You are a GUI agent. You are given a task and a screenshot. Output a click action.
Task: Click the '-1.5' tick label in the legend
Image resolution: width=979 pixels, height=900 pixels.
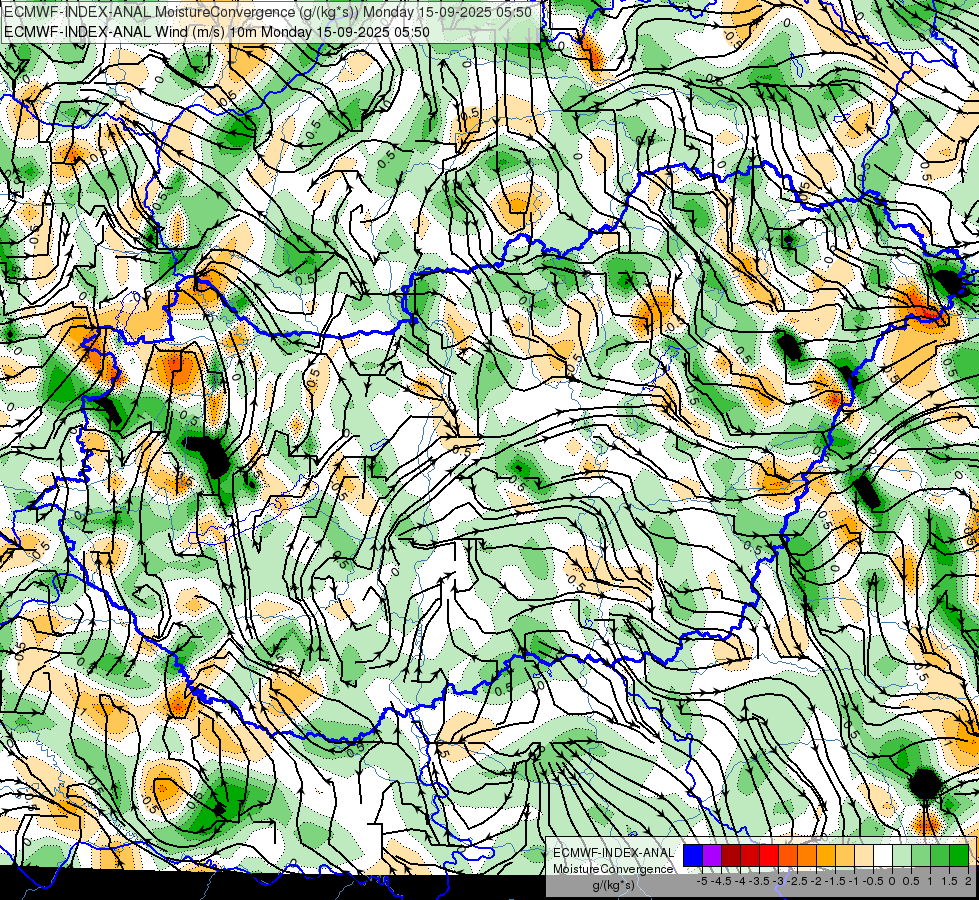835,881
